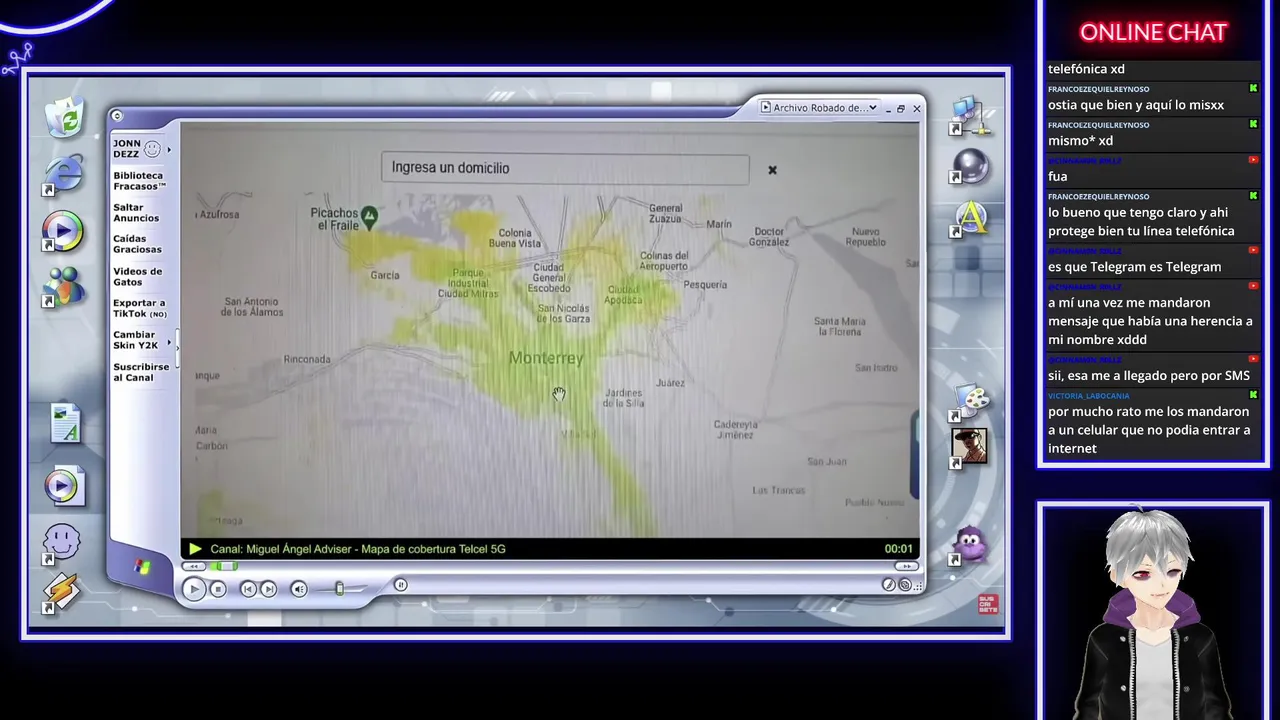The width and height of the screenshot is (1280, 720).
Task: Click the Doctor González map label
Action: click(769, 237)
